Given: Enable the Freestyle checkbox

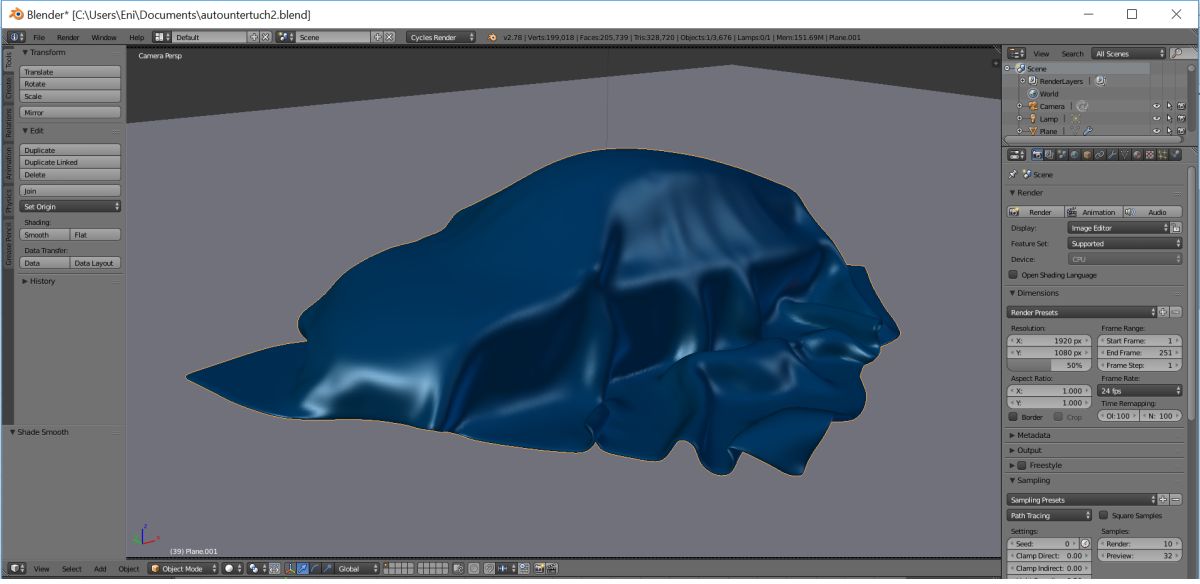Looking at the screenshot, I should 1022,465.
